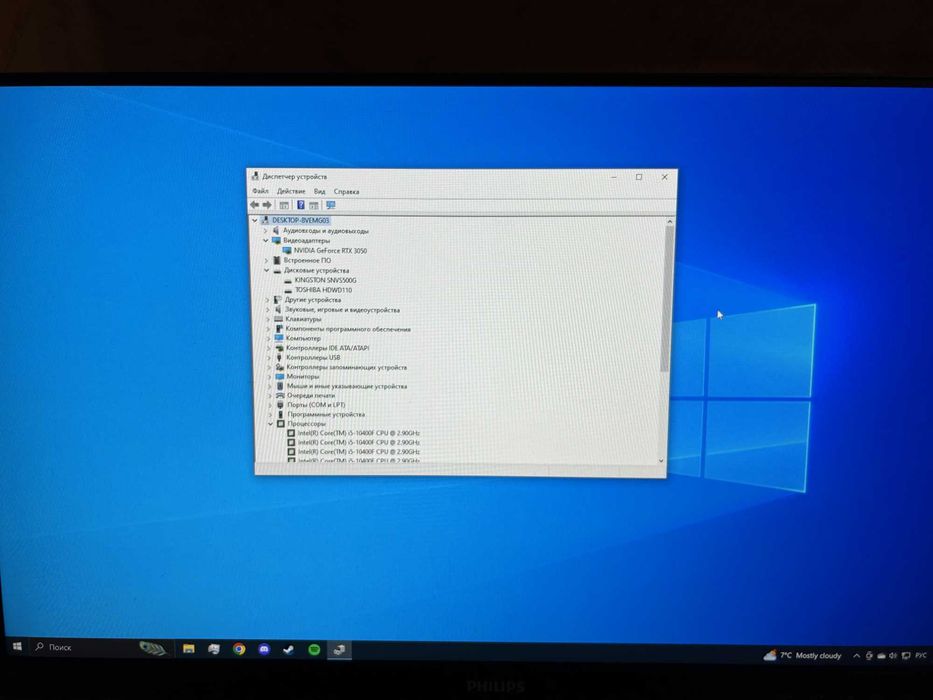Click the CPU icon beside Процессоры
Image resolution: width=933 pixels, height=700 pixels.
[281, 424]
